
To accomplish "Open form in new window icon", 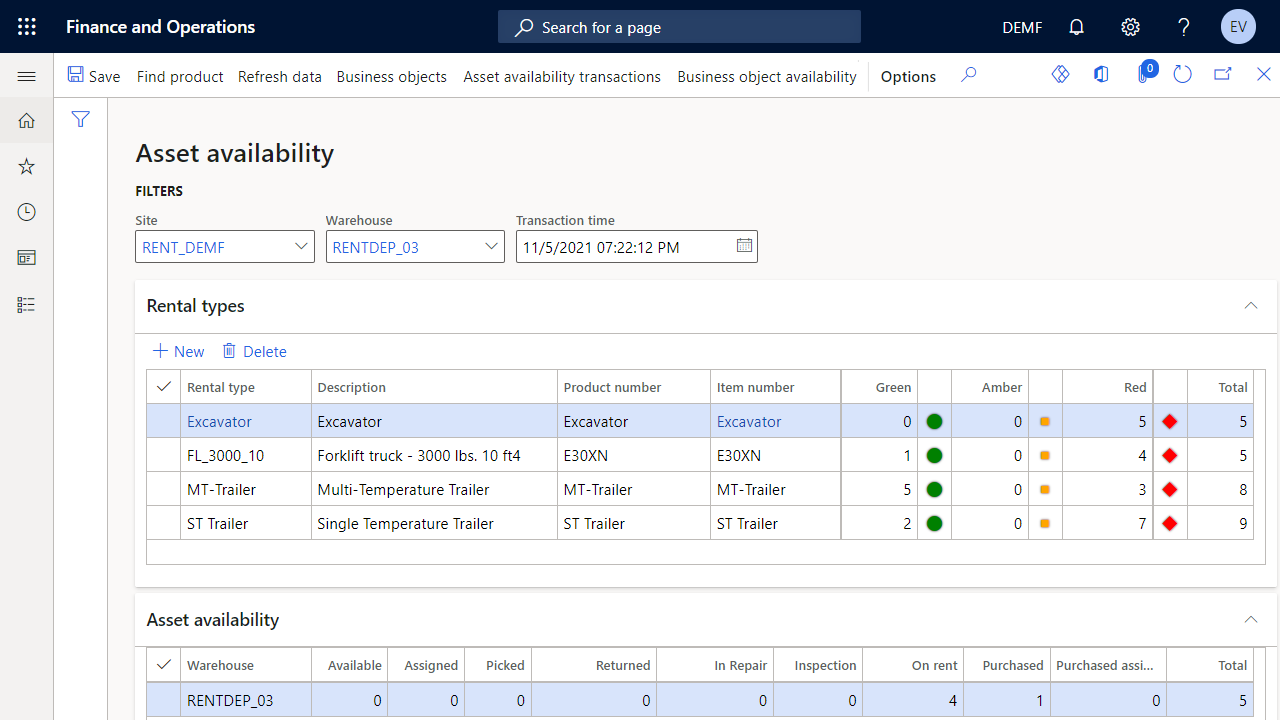I will (x=1222, y=74).
